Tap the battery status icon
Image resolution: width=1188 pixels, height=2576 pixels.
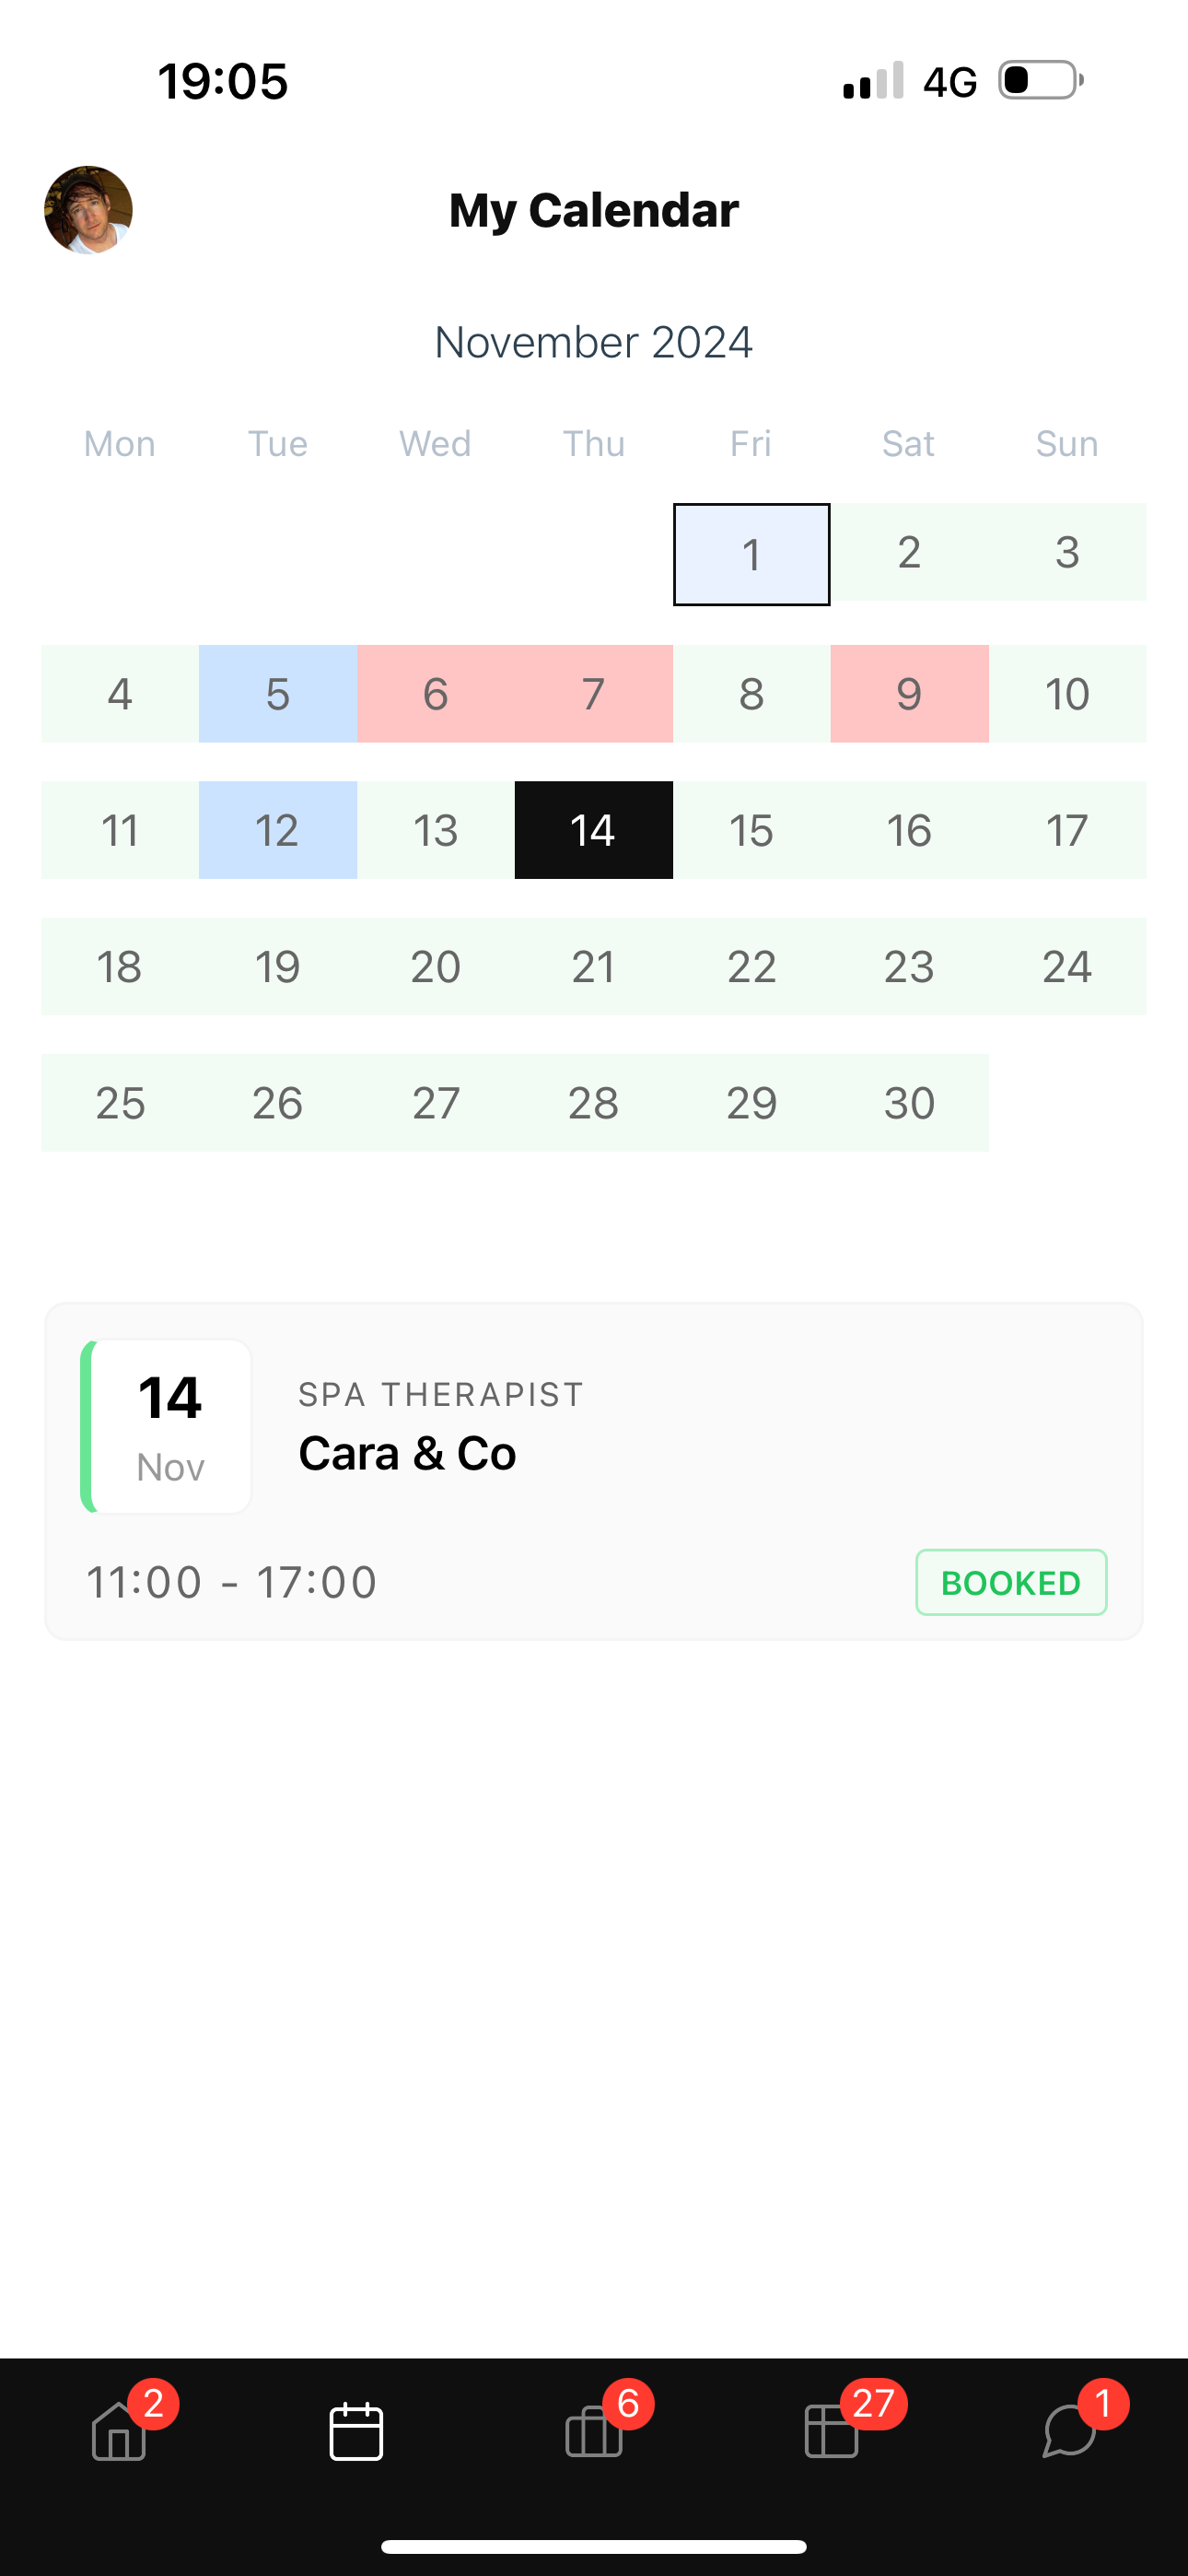[1041, 80]
